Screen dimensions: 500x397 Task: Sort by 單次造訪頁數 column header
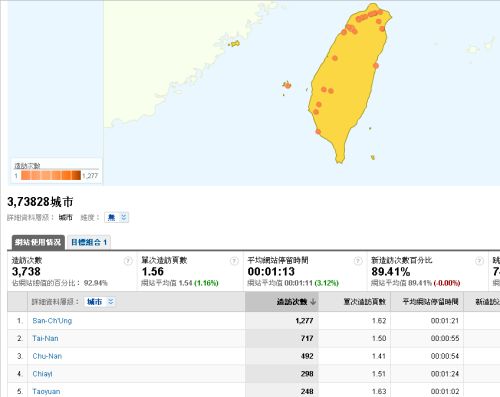pyautogui.click(x=365, y=302)
